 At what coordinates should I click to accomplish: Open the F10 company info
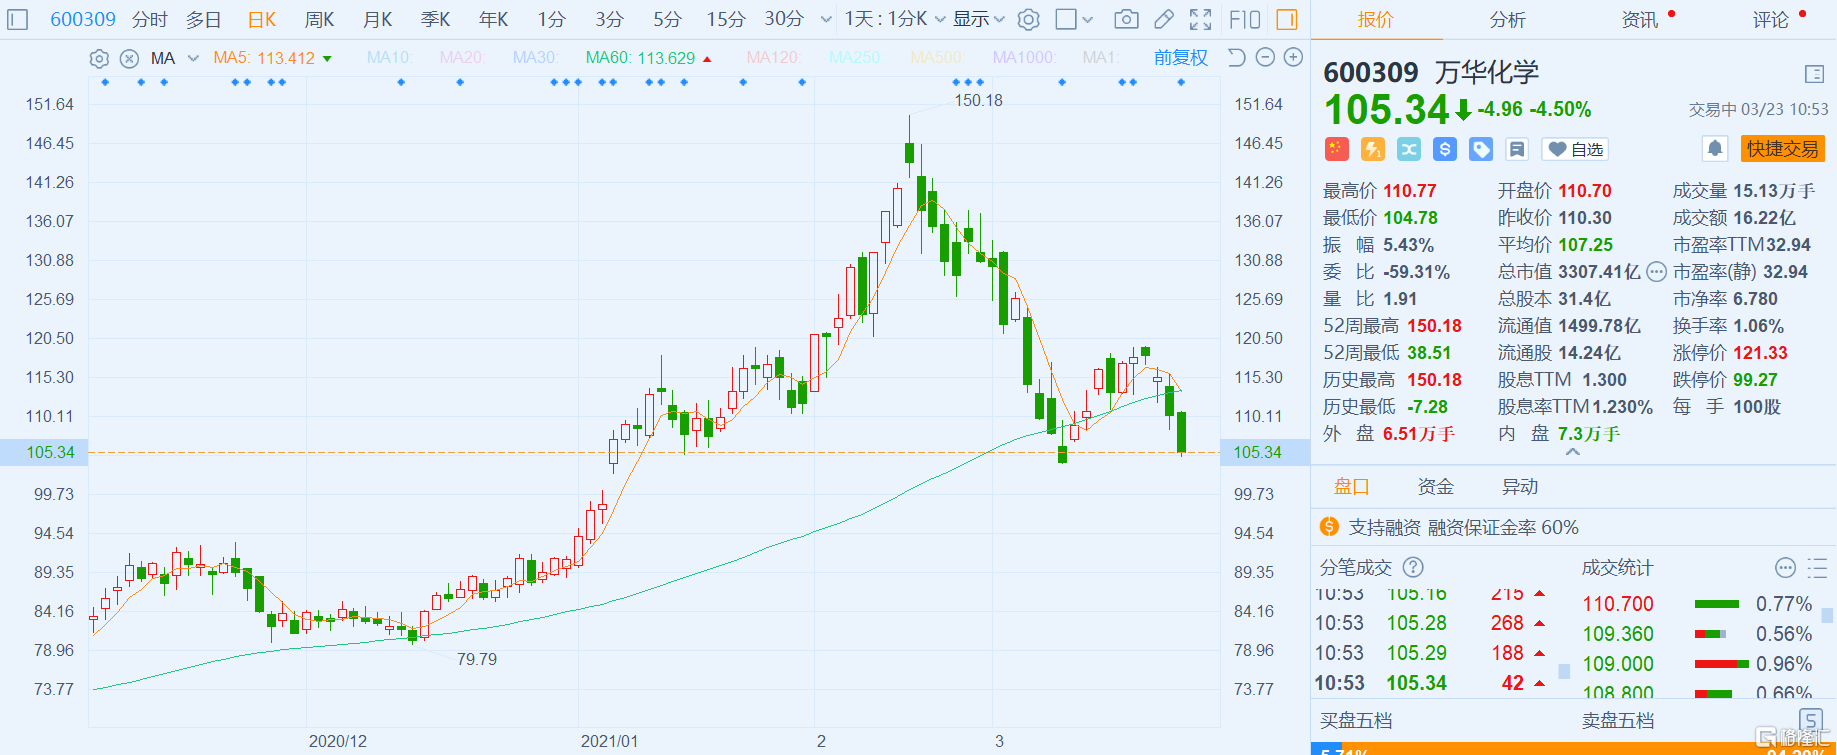(x=1245, y=19)
